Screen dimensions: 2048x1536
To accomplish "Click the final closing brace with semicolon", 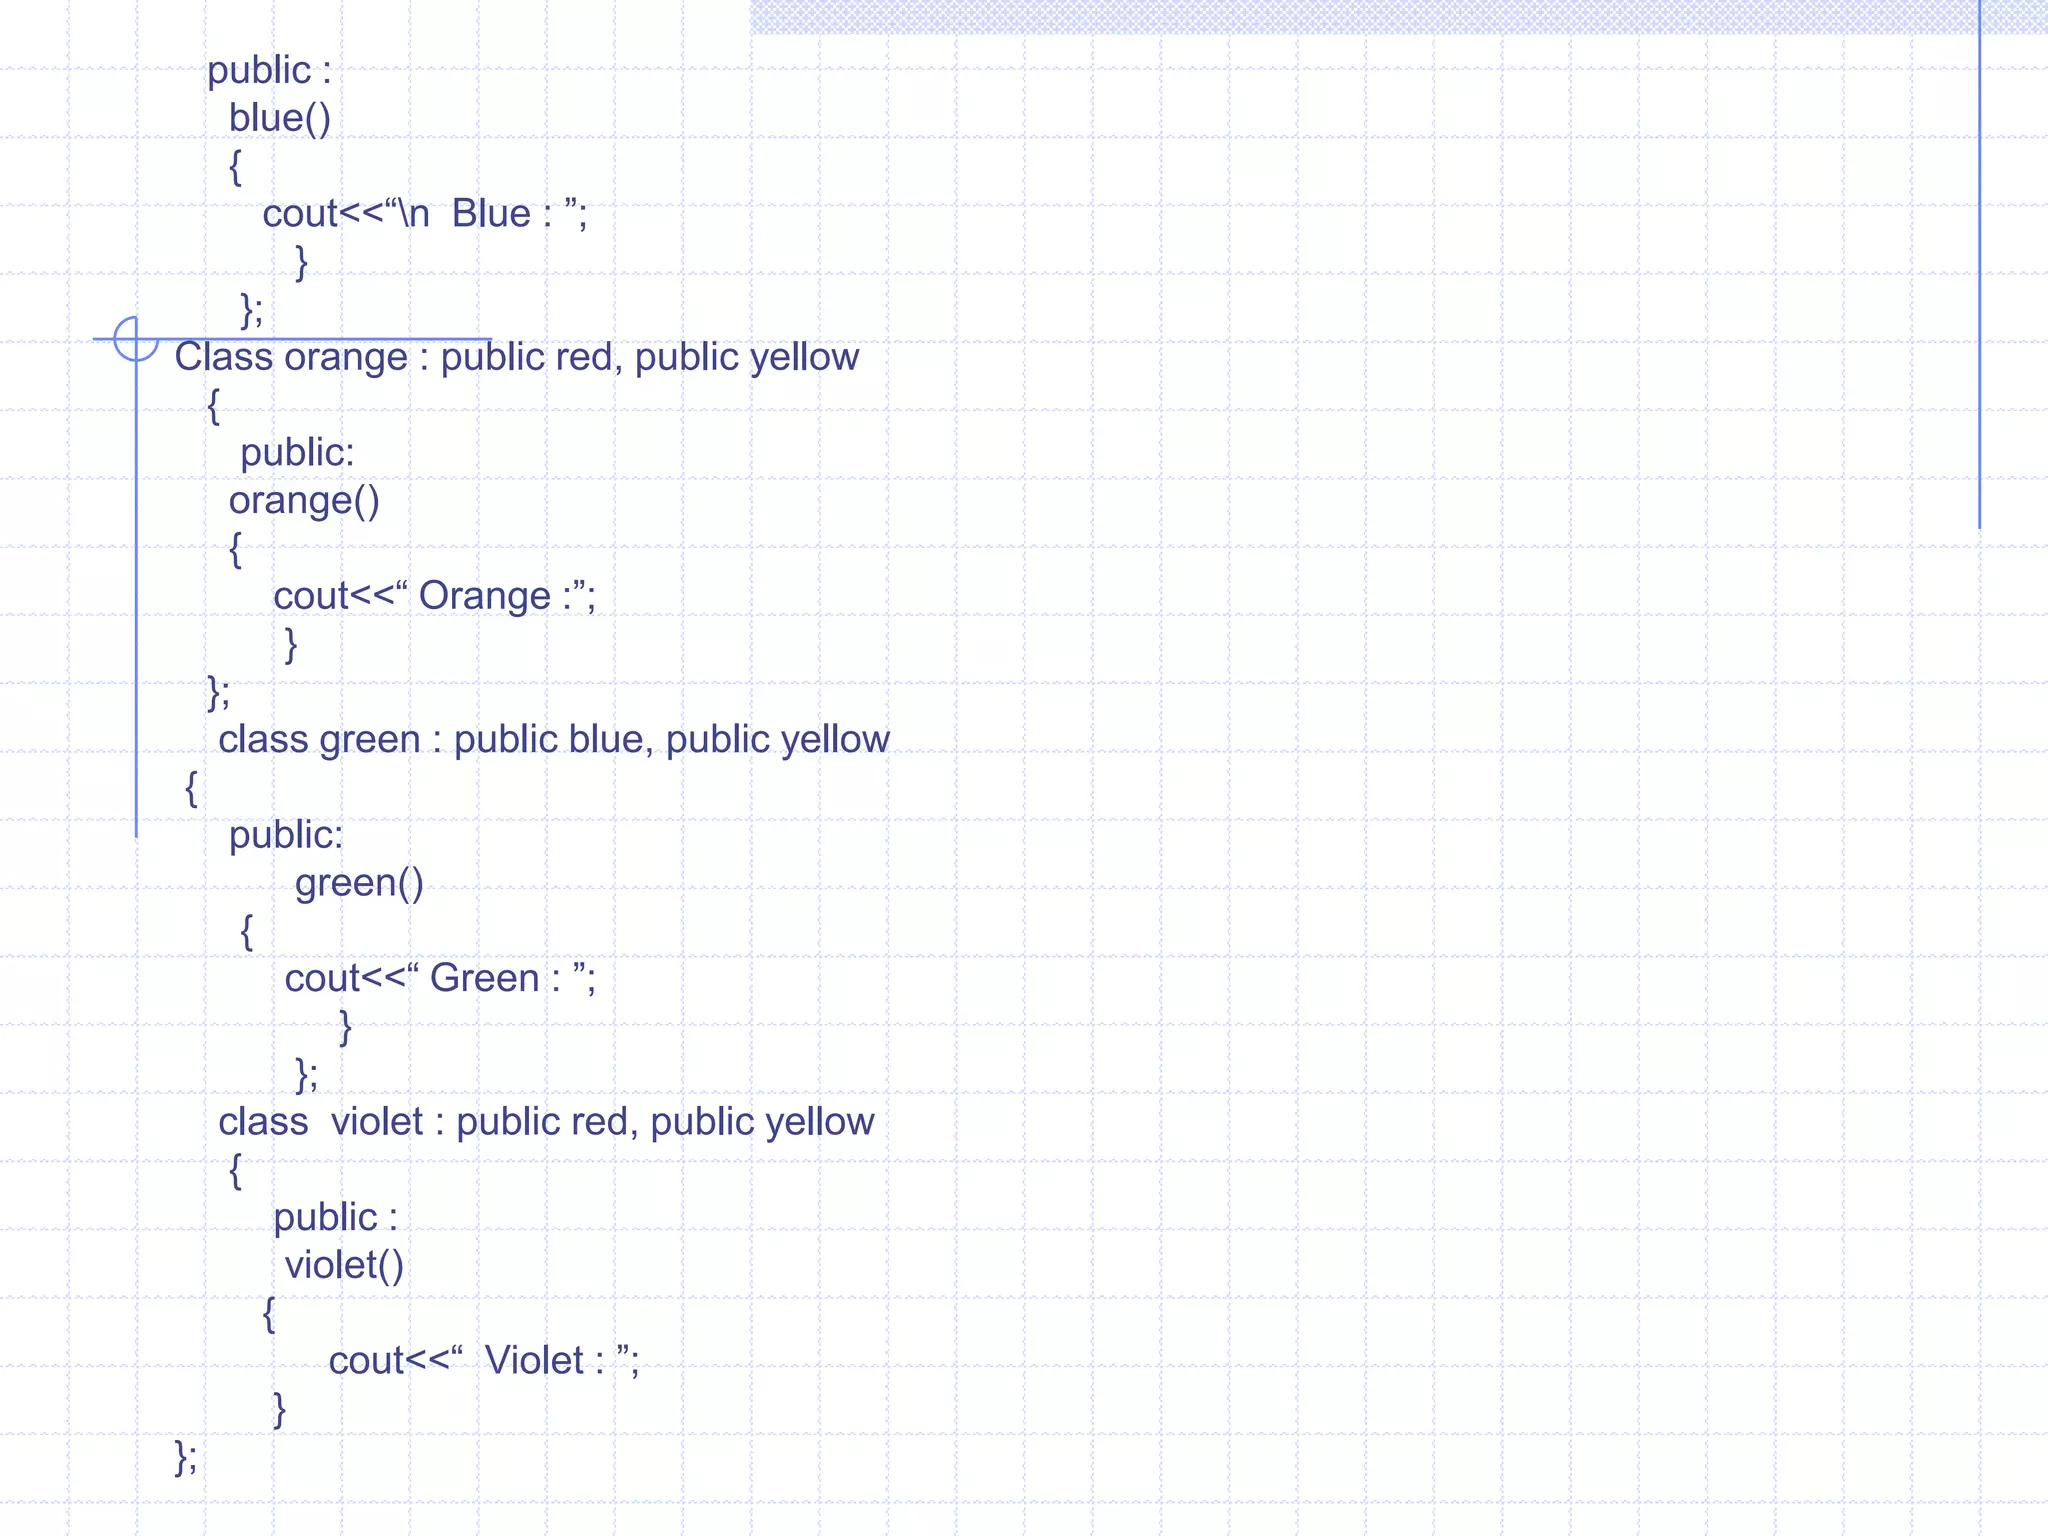I will (x=186, y=1457).
